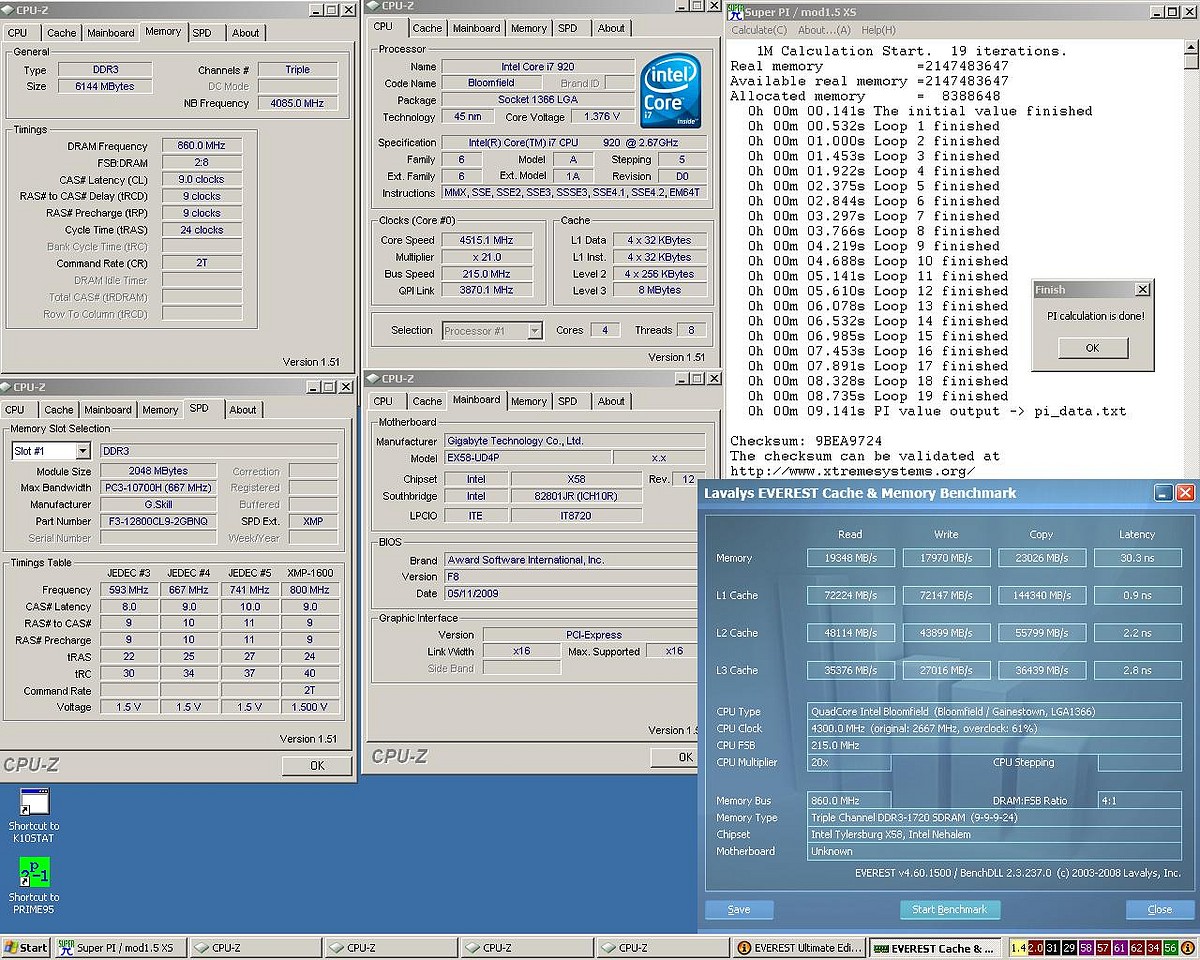This screenshot has width=1200, height=960.
Task: Click the QPI Link 3870.1 MHz field
Action: (489, 290)
